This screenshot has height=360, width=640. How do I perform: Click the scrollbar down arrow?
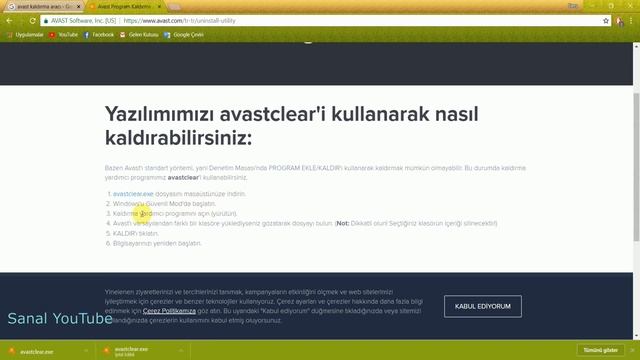[x=636, y=336]
